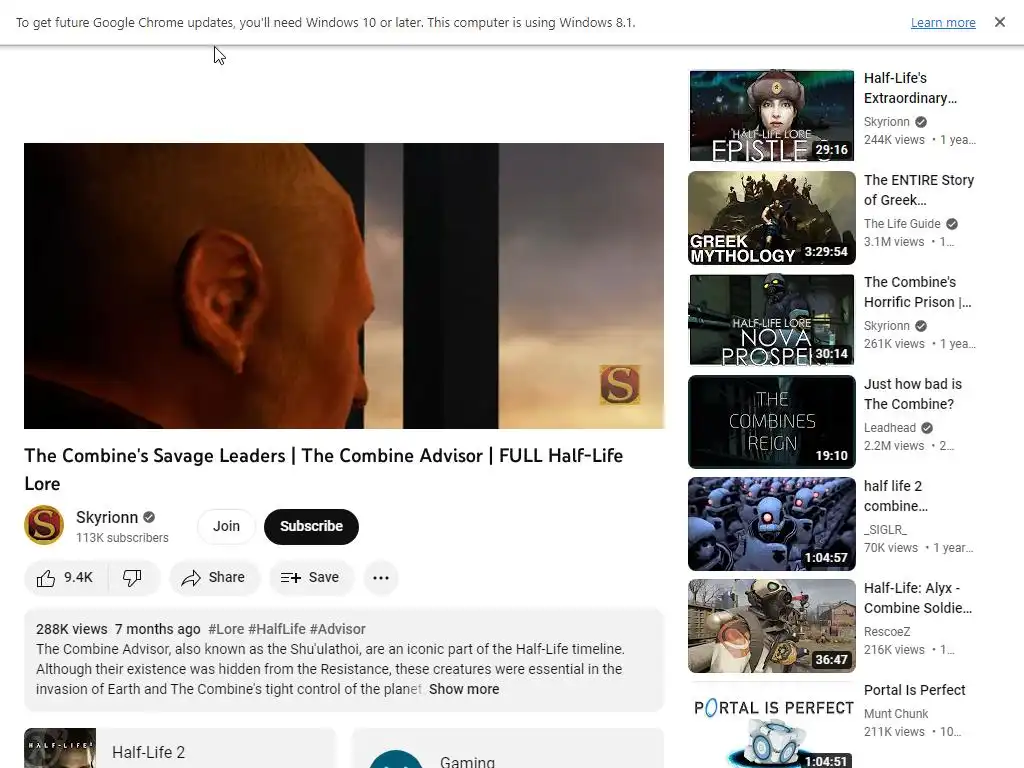Click the Half-Life 2 game cover image
Viewport: 1024px width, 768px height.
[60, 748]
